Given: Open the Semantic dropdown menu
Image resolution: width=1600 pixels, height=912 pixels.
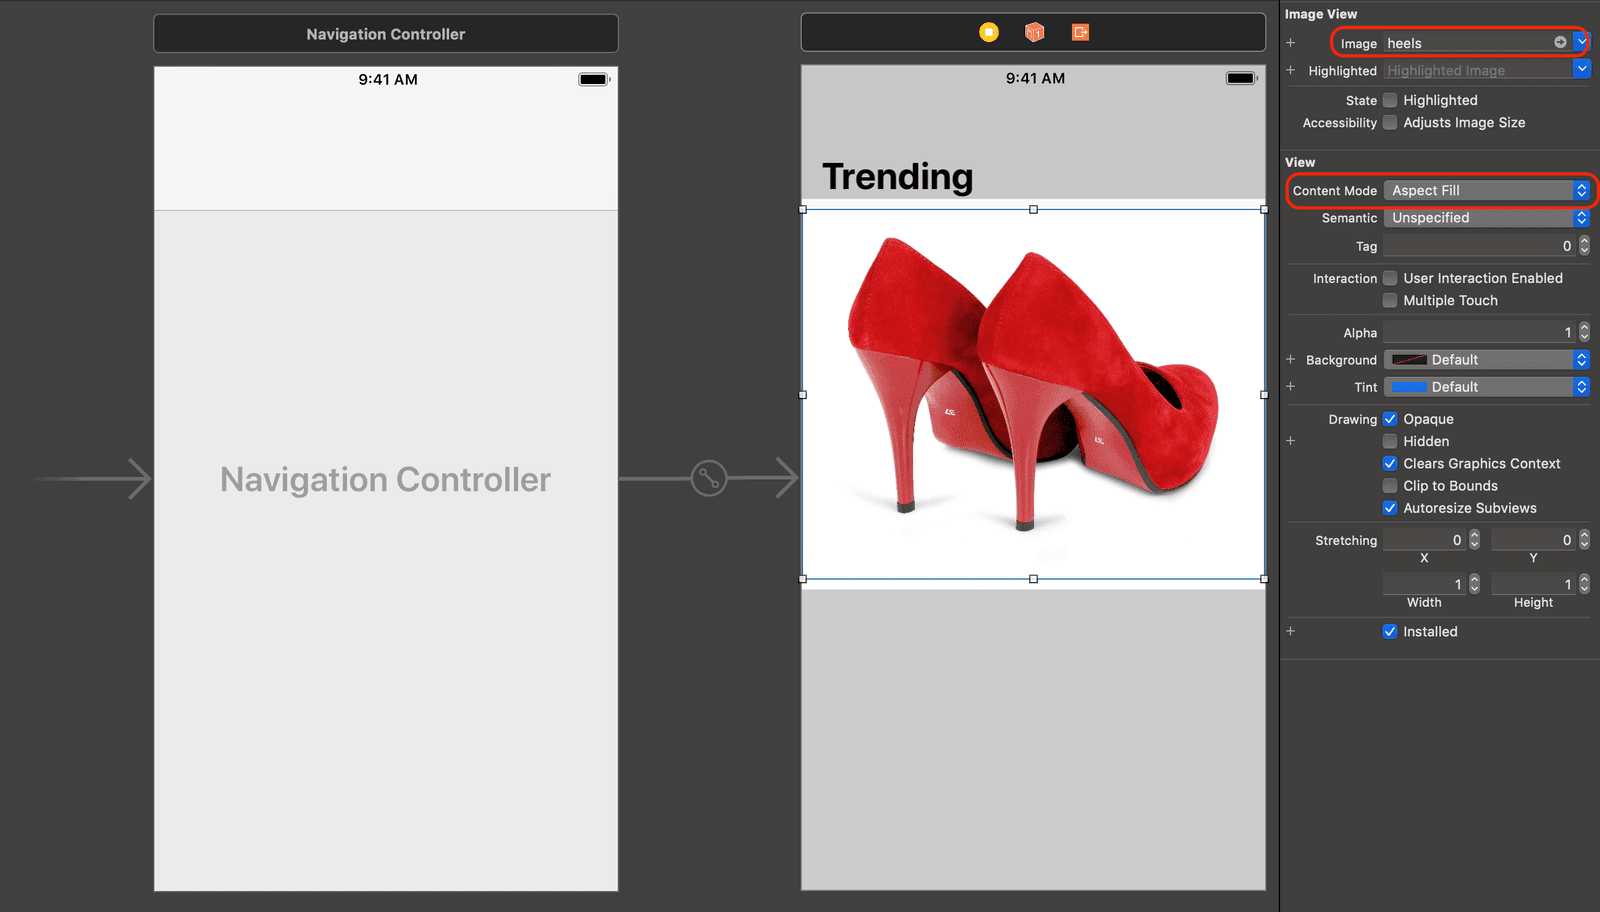Looking at the screenshot, I should [1485, 218].
